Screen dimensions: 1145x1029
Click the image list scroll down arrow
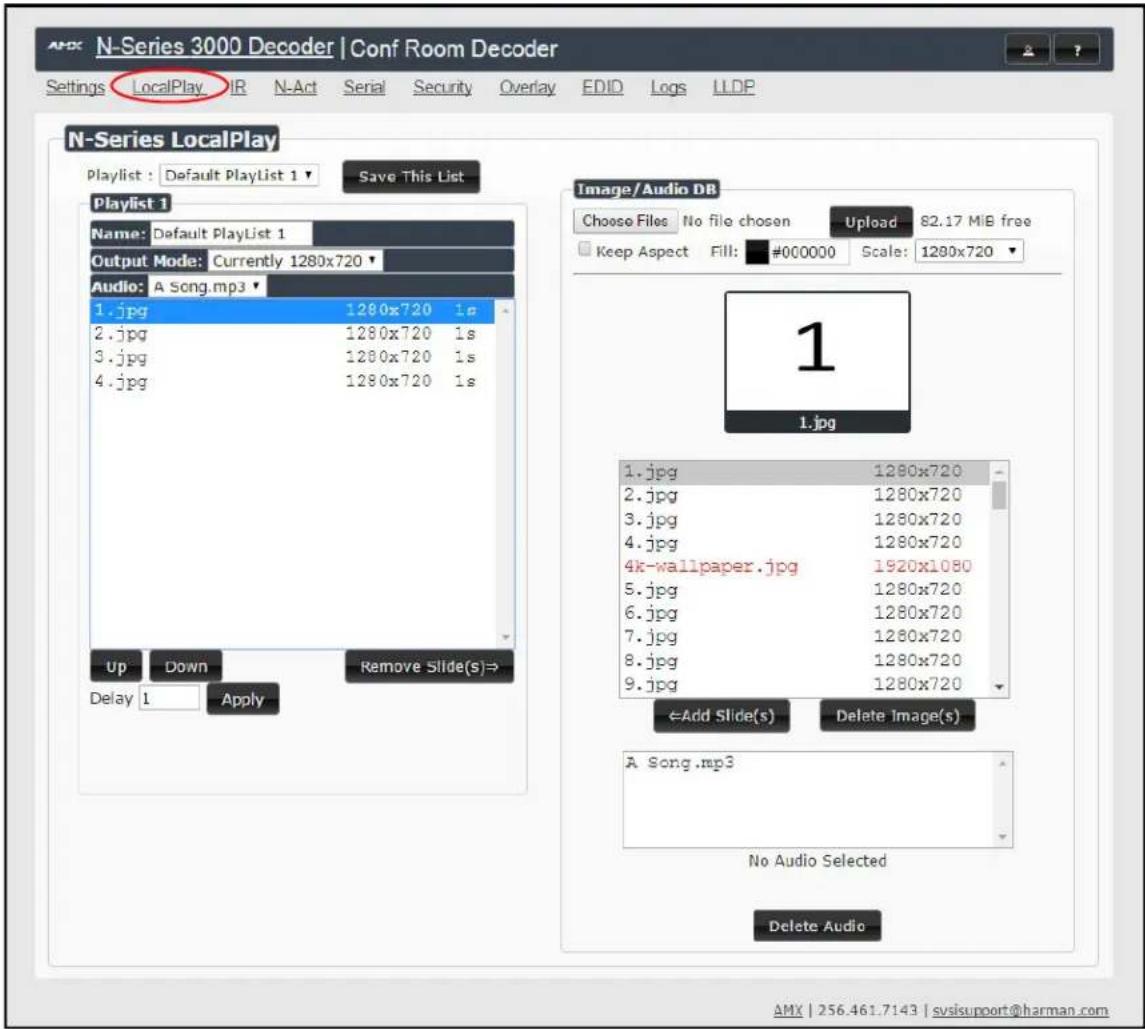point(999,687)
